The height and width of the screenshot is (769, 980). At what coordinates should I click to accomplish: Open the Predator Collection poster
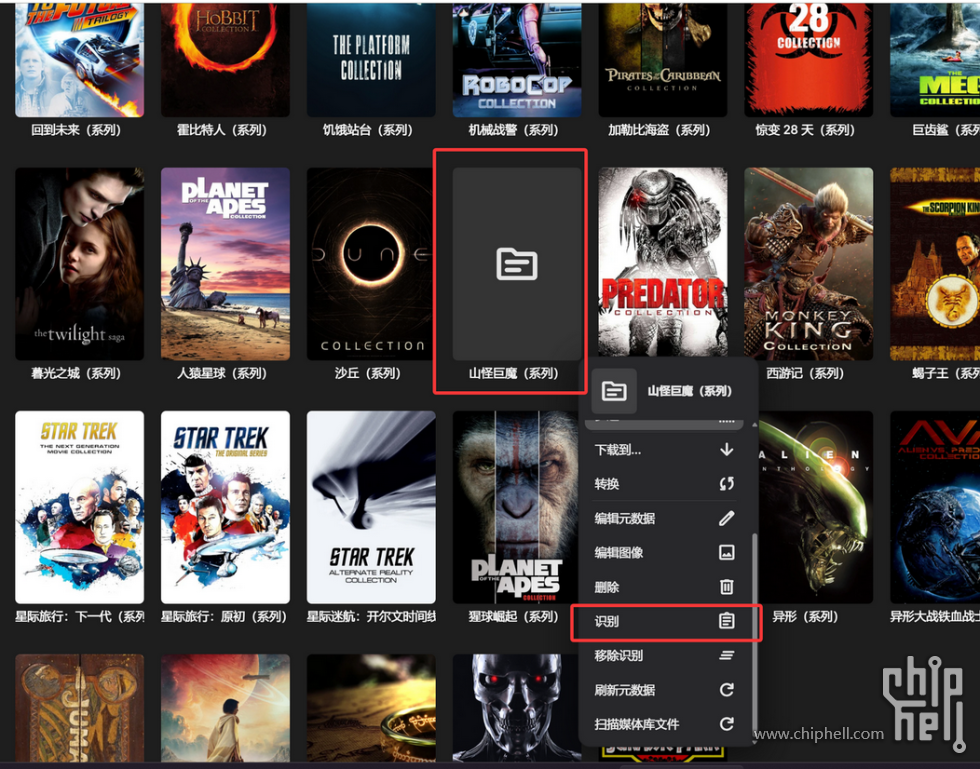[662, 262]
